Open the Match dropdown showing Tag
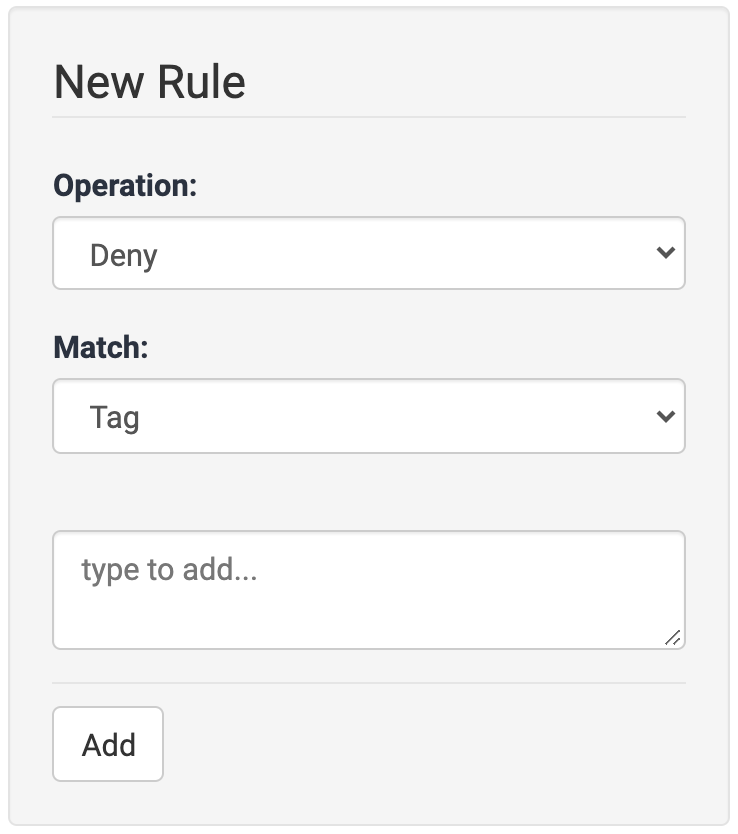Viewport: 738px width, 834px height. coord(368,416)
